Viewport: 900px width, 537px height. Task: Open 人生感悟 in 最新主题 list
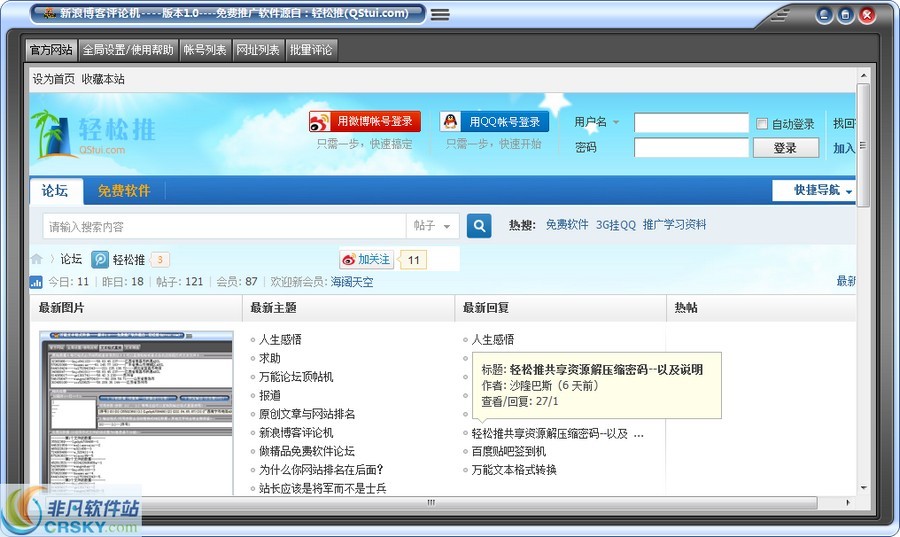280,340
